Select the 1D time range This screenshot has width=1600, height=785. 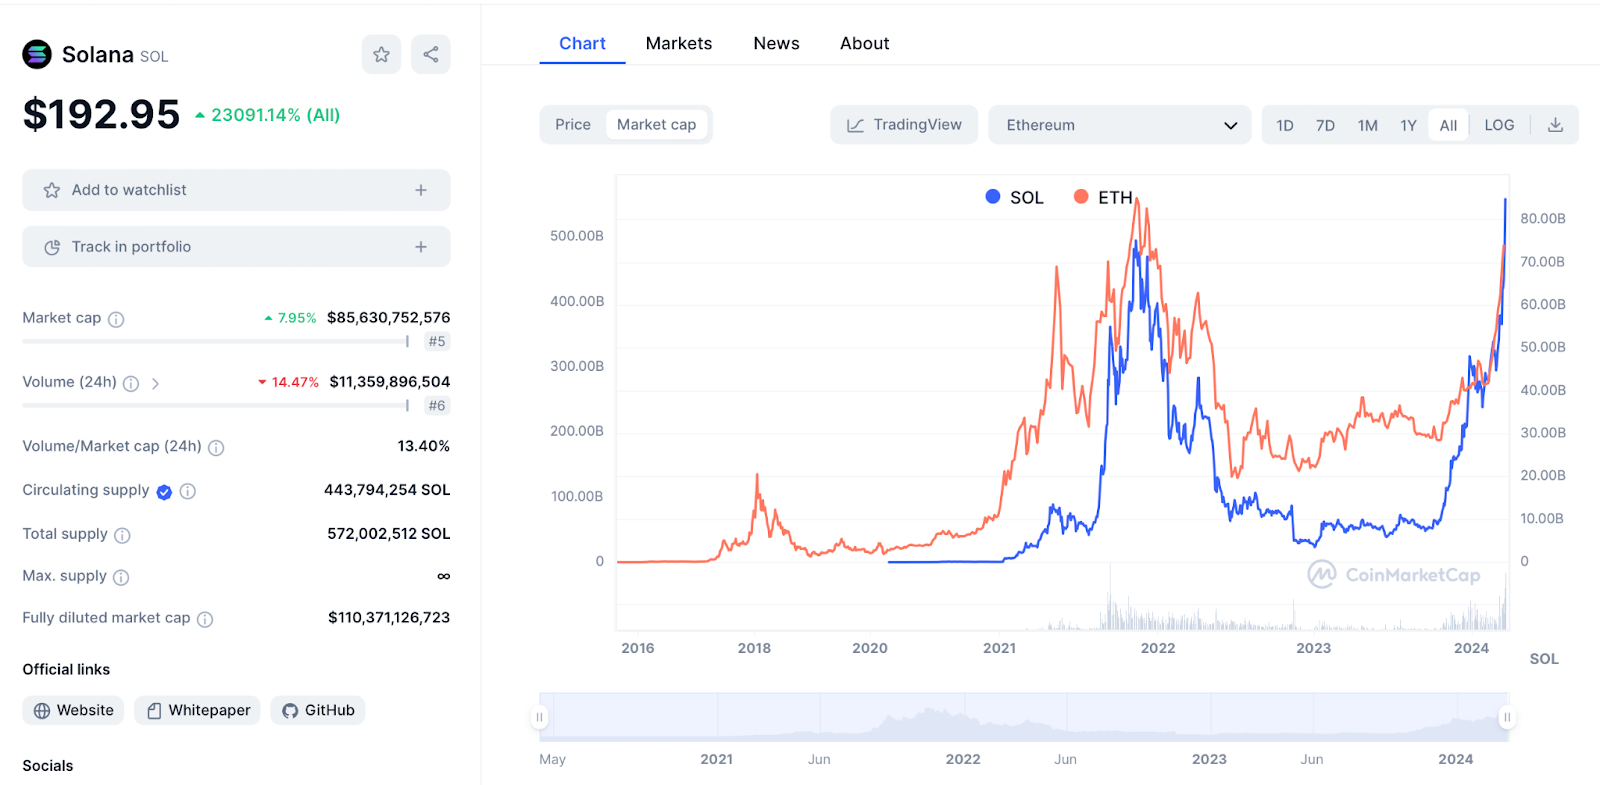point(1285,125)
